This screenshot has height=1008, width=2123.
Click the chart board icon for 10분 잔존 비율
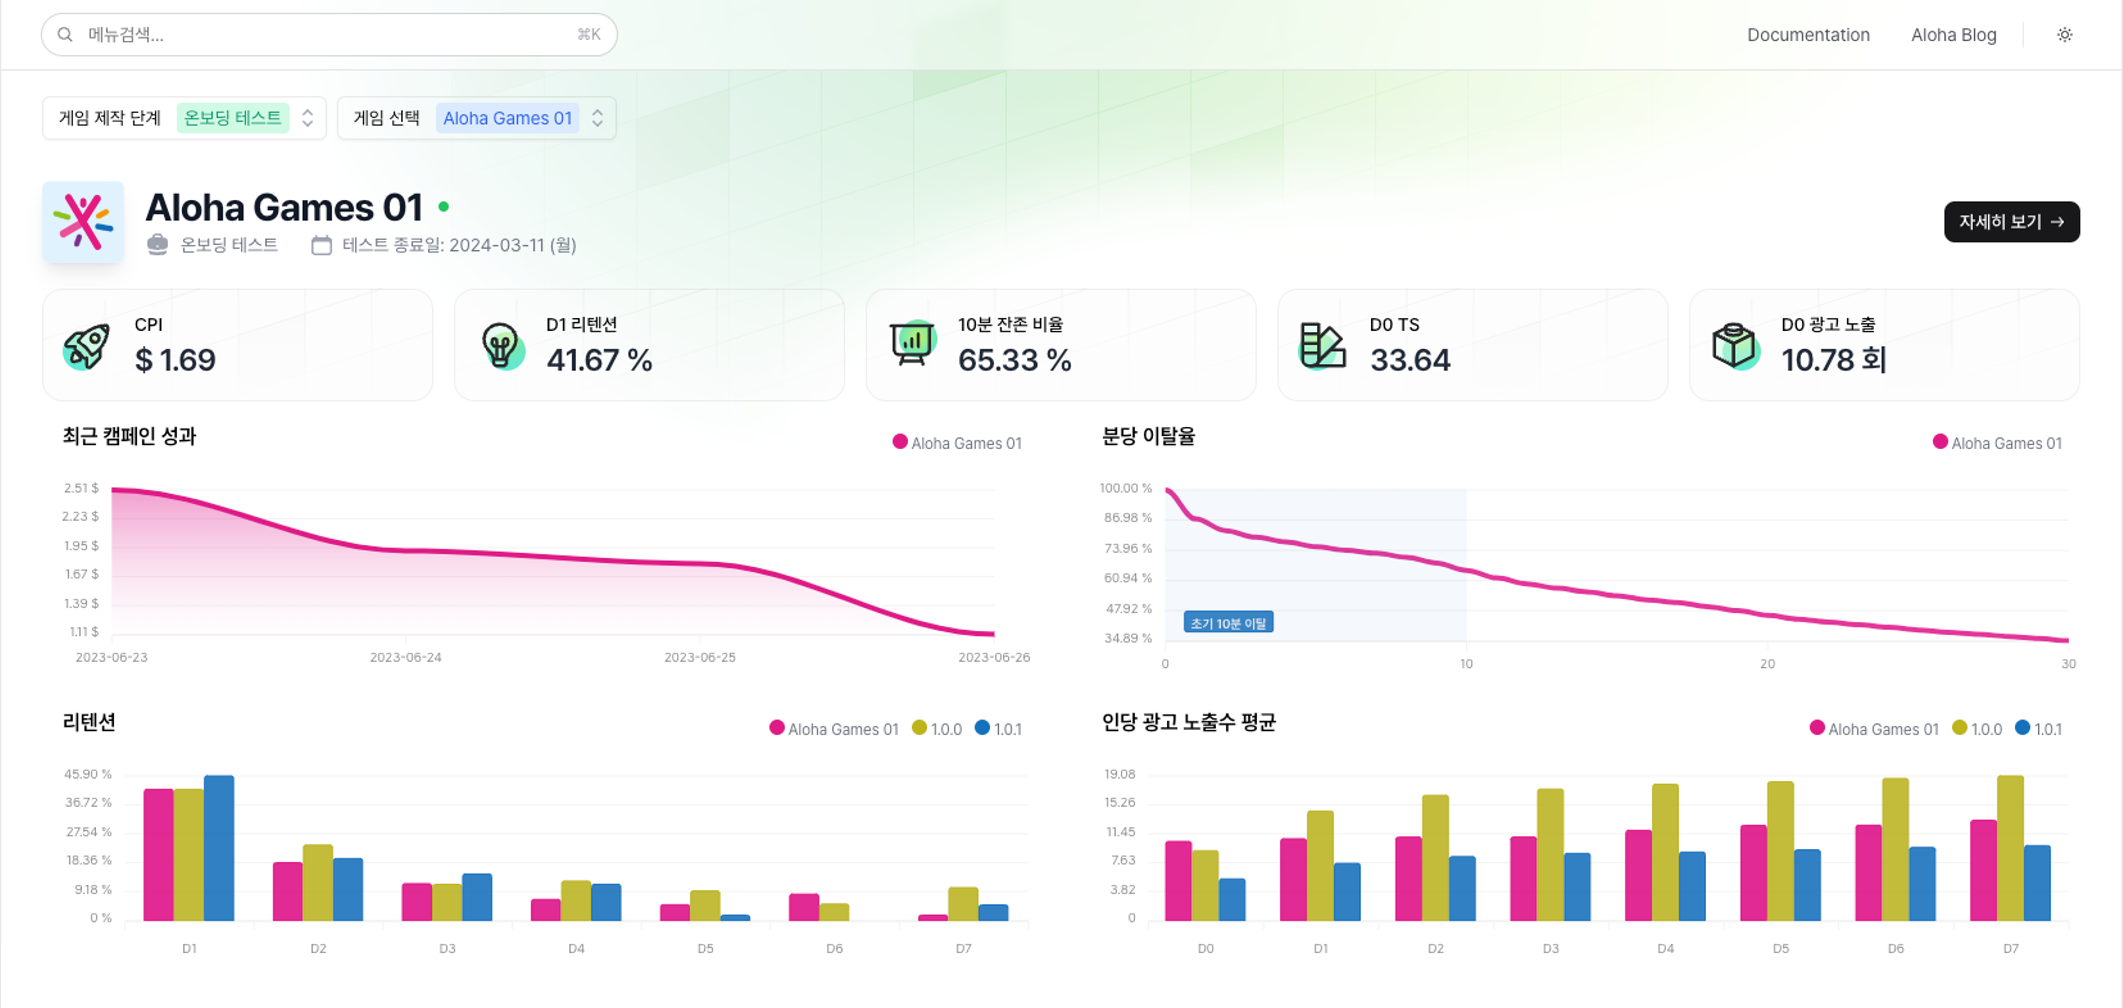912,345
